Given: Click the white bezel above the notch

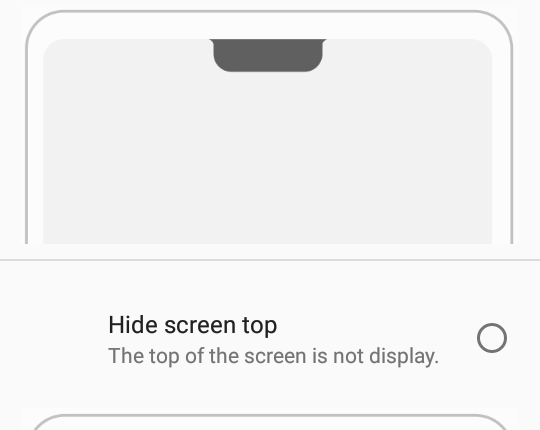Looking at the screenshot, I should [x=268, y=26].
